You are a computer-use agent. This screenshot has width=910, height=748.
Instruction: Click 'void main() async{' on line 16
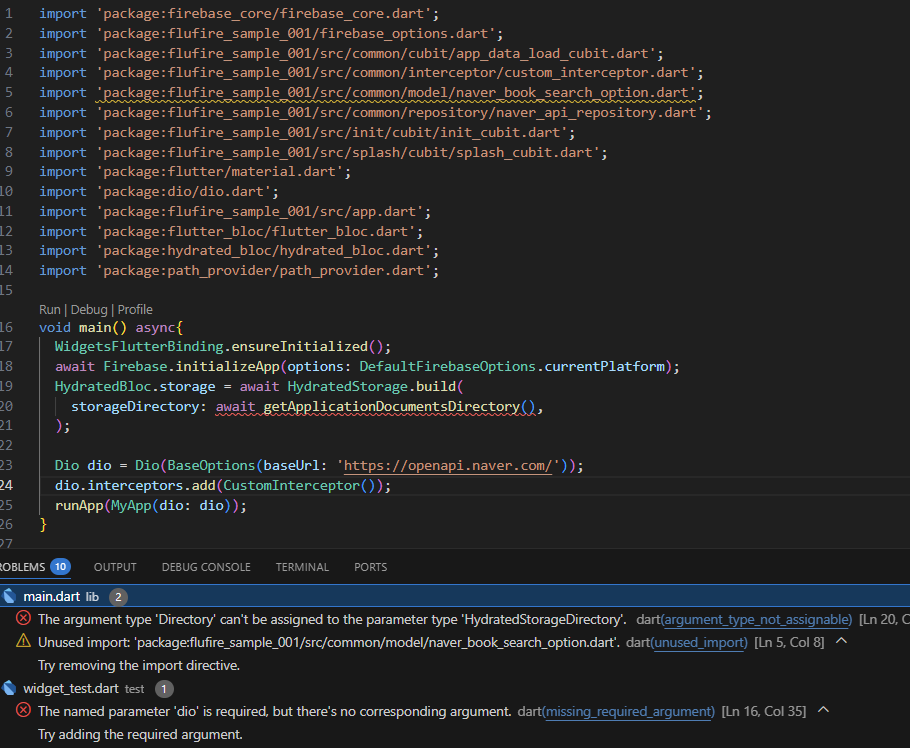pos(111,327)
